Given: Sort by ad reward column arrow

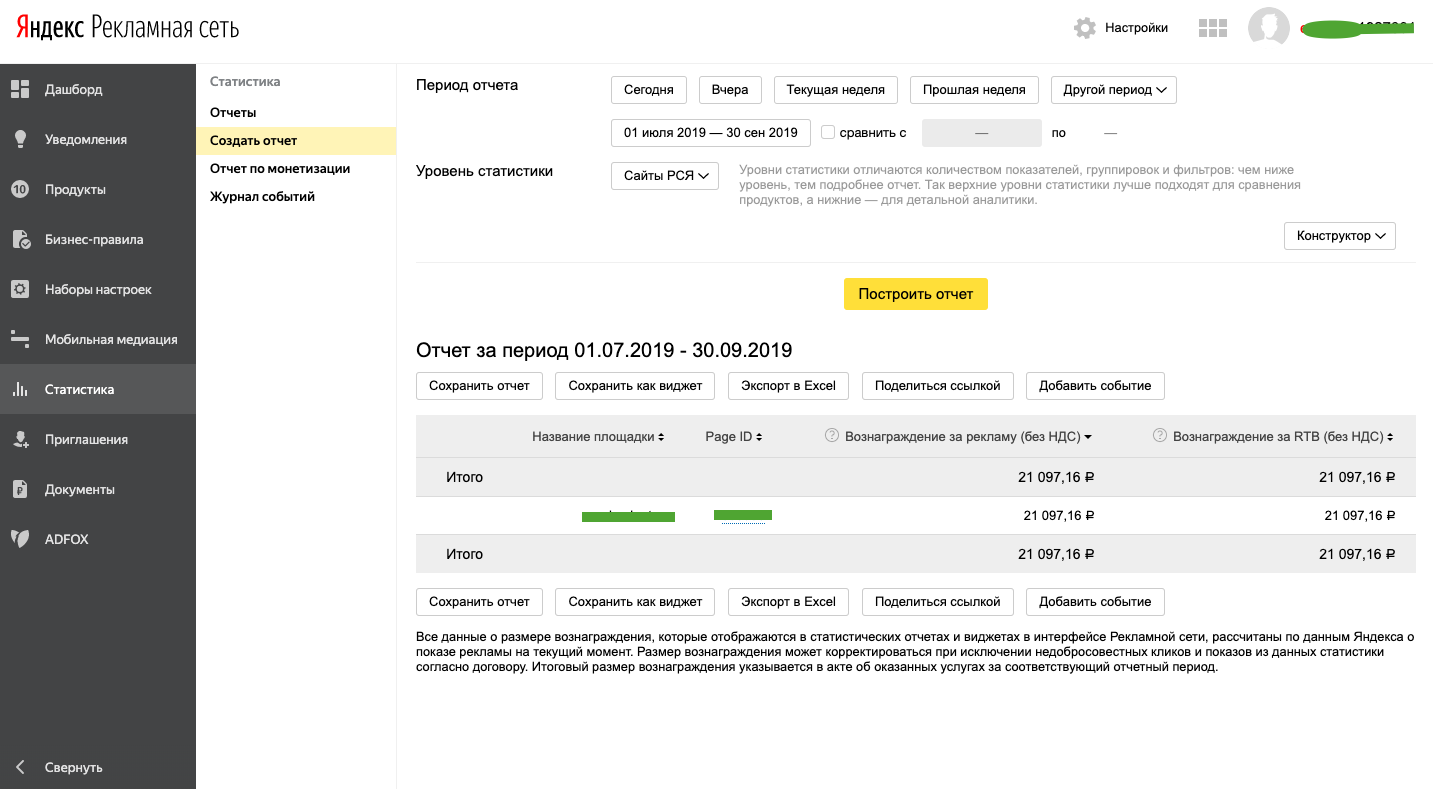Looking at the screenshot, I should point(1088,437).
